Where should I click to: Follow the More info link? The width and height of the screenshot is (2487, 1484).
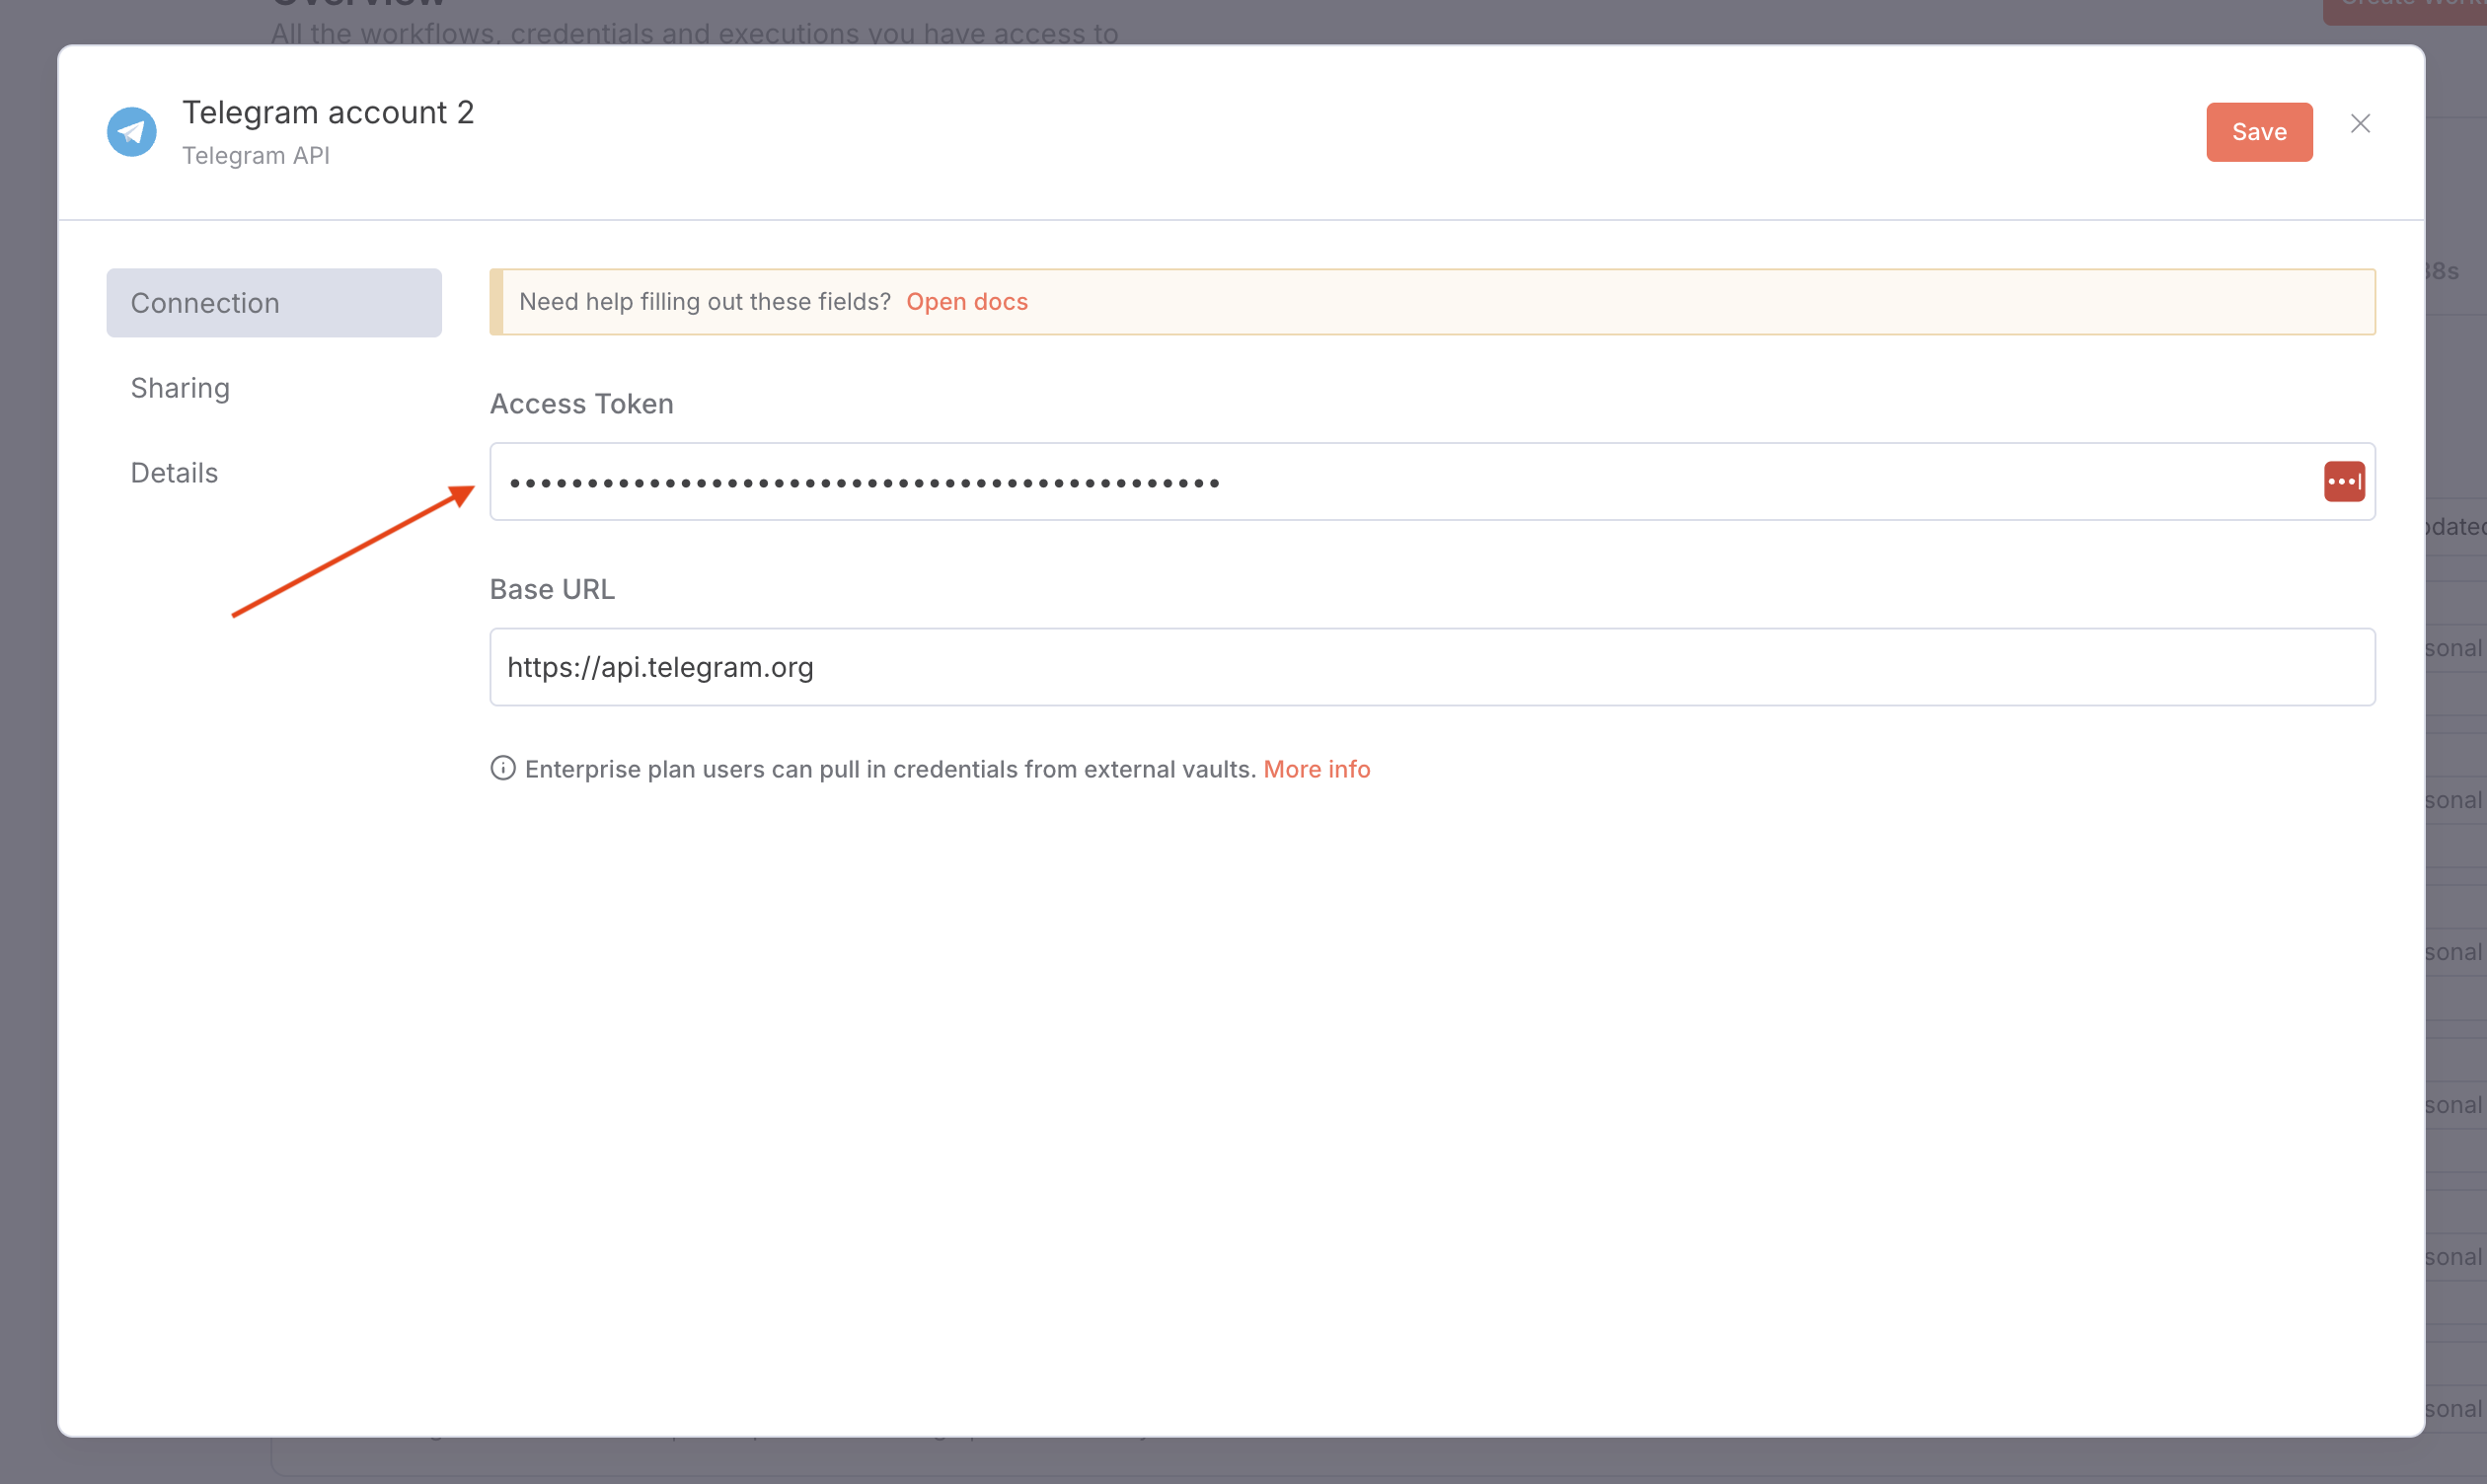[x=1316, y=769]
